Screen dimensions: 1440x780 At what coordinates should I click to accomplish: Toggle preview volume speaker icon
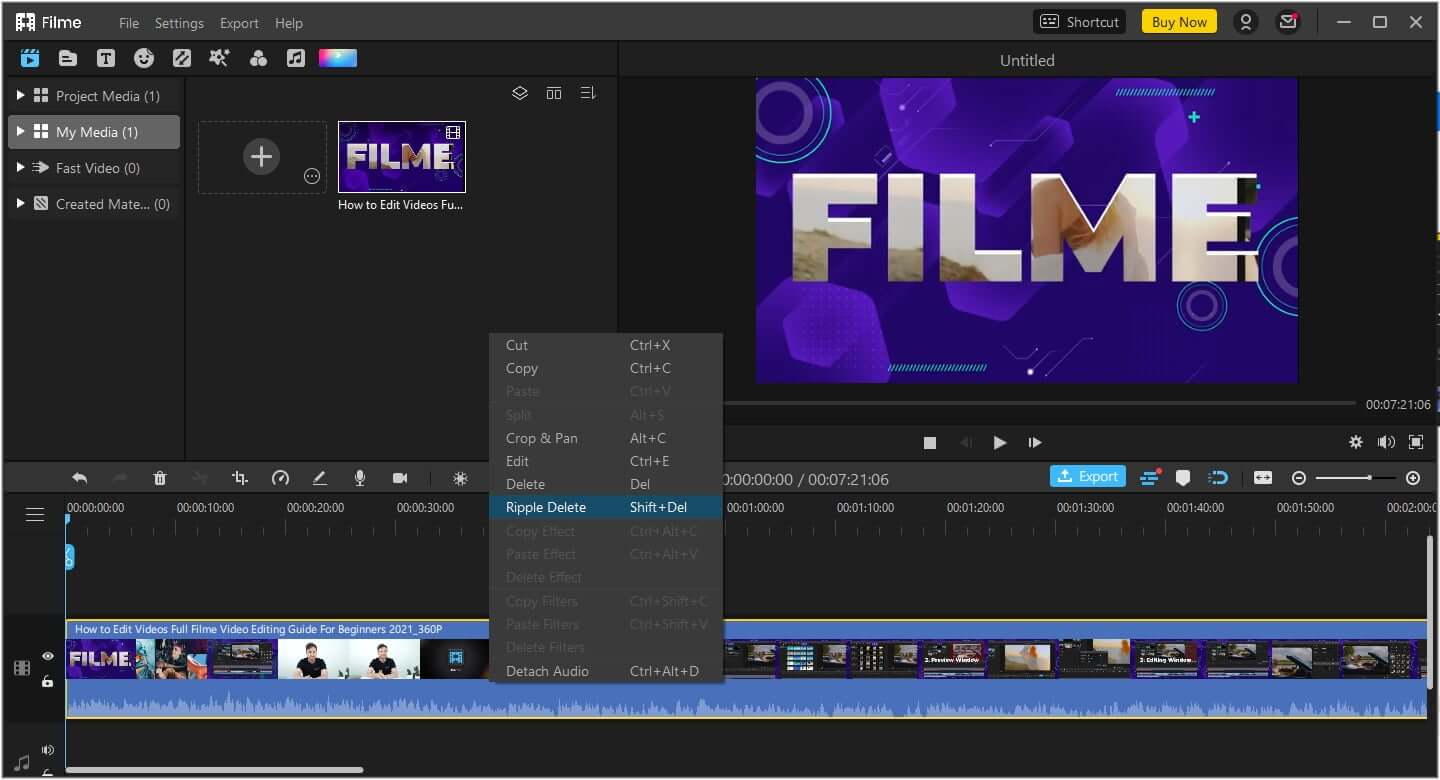pos(1386,442)
